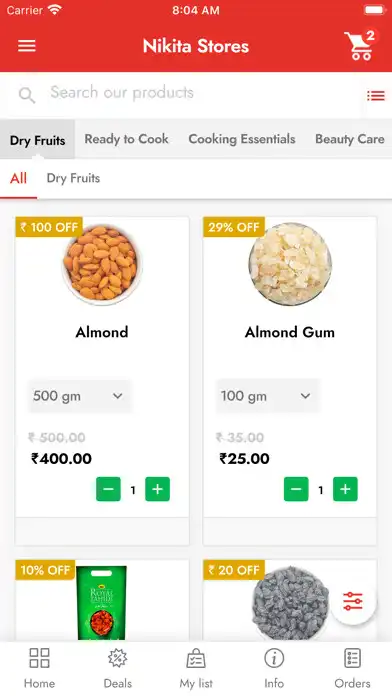Screen dimensions: 392x696
Task: Open the floating filter options button
Action: point(353,601)
